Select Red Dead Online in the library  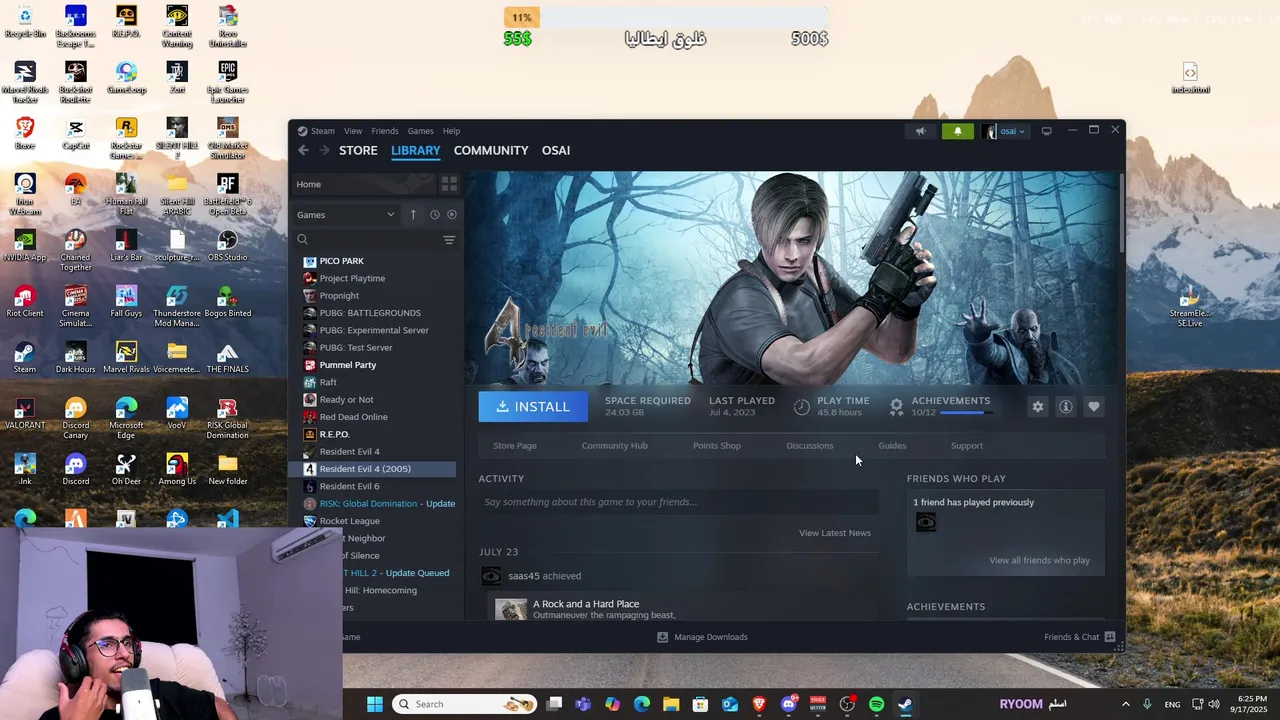coord(353,417)
